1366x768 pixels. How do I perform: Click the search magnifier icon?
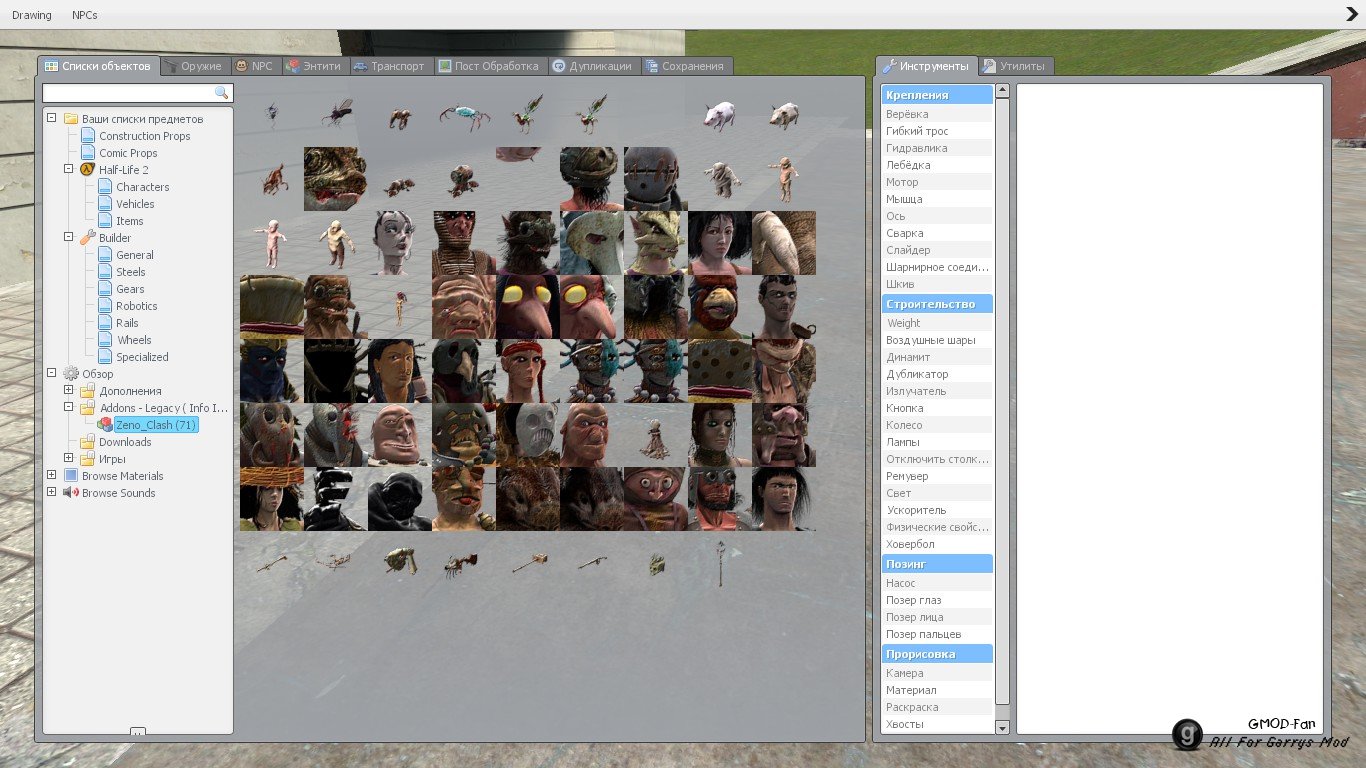[222, 93]
